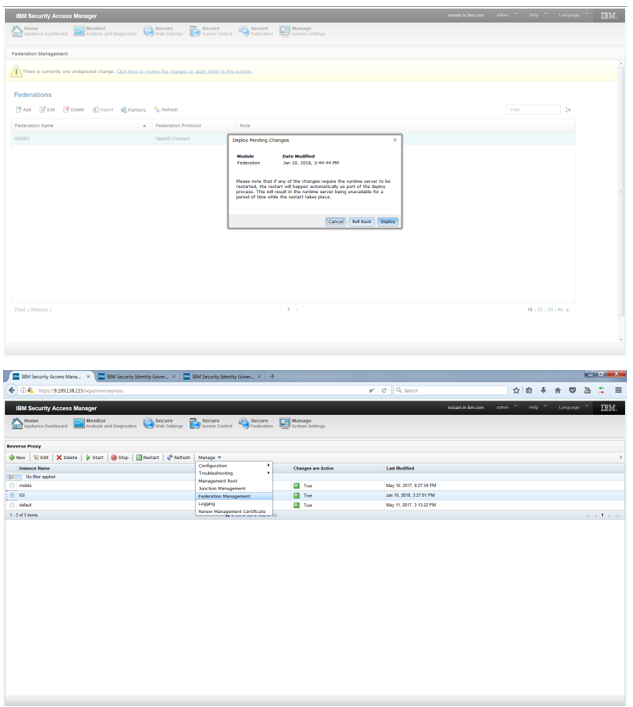Click Export in the Federations toolbar

pyautogui.click(x=103, y=110)
